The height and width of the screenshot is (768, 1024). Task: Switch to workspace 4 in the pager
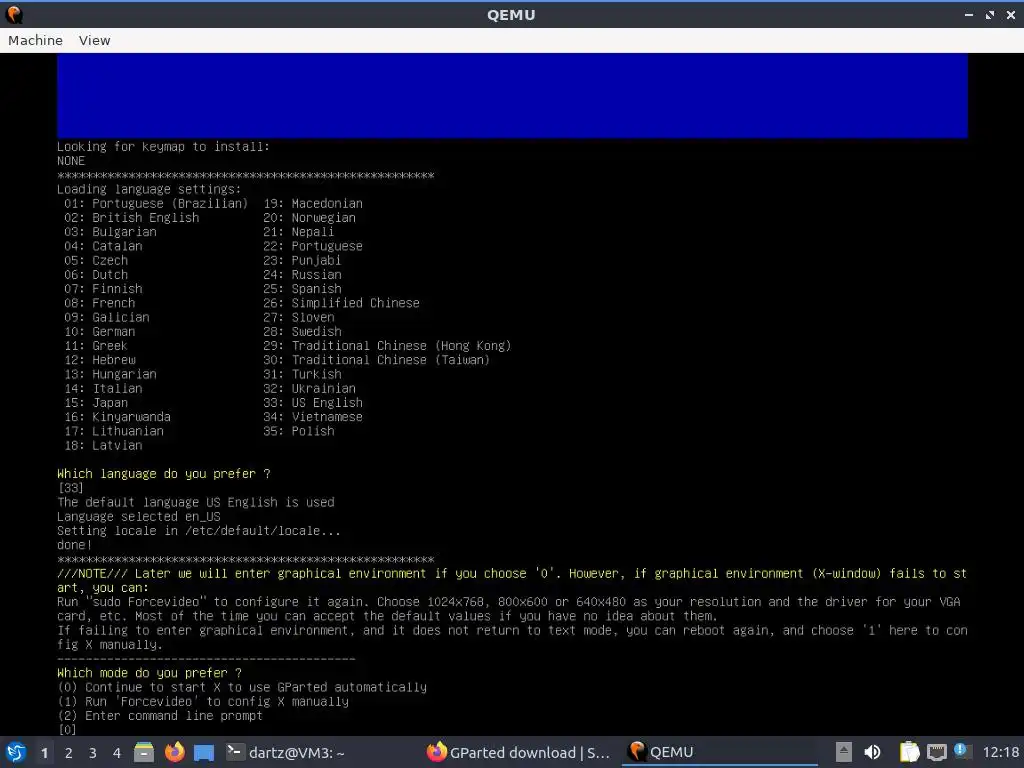(x=117, y=753)
